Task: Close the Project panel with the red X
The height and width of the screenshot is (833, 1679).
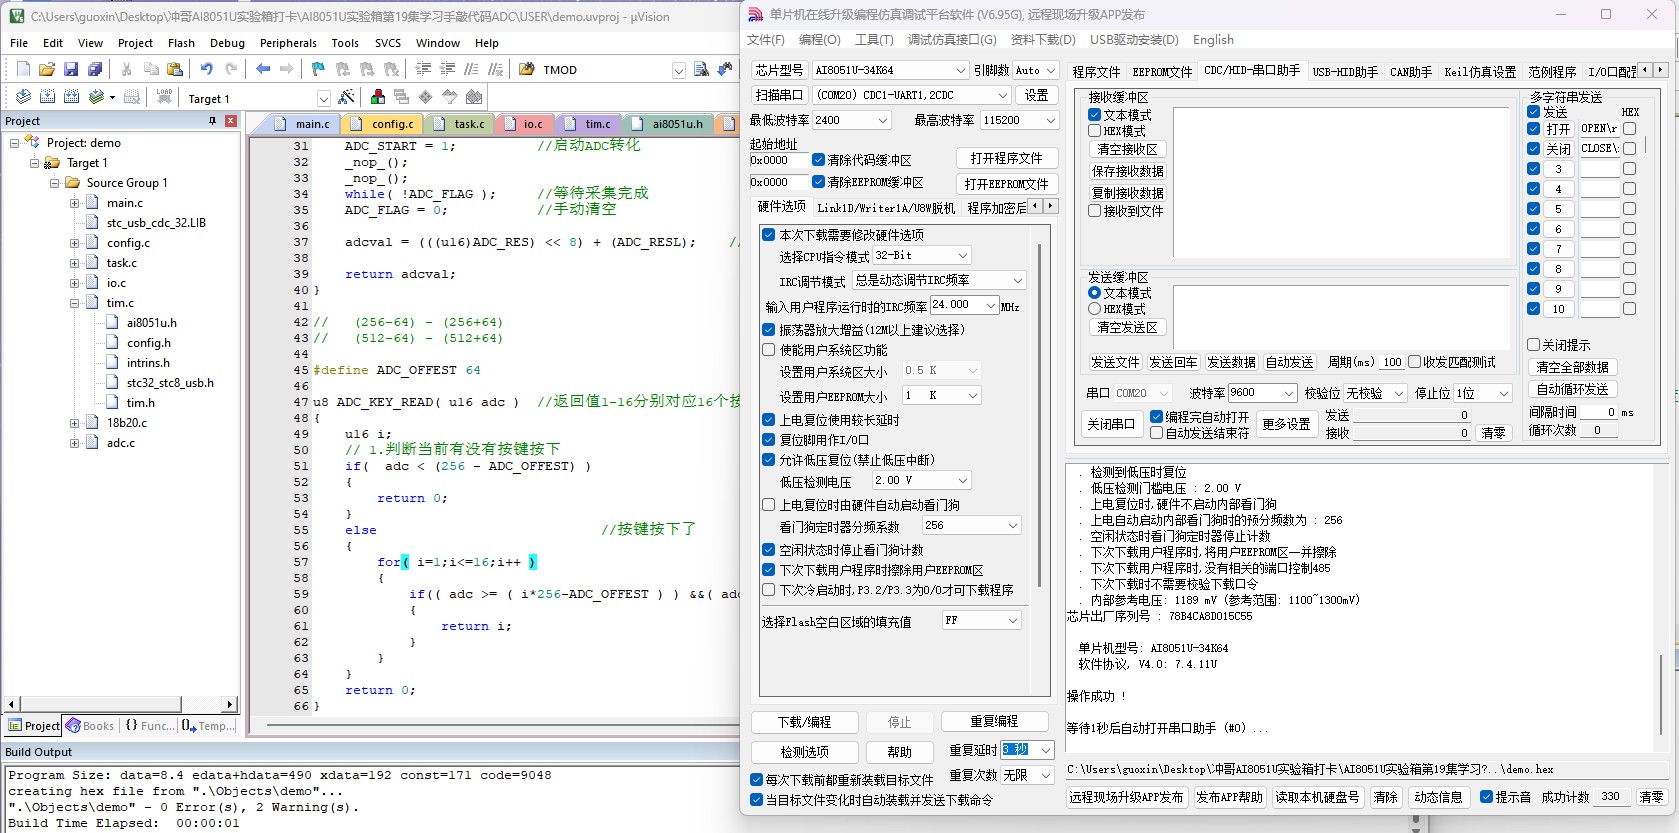Action: [x=231, y=121]
